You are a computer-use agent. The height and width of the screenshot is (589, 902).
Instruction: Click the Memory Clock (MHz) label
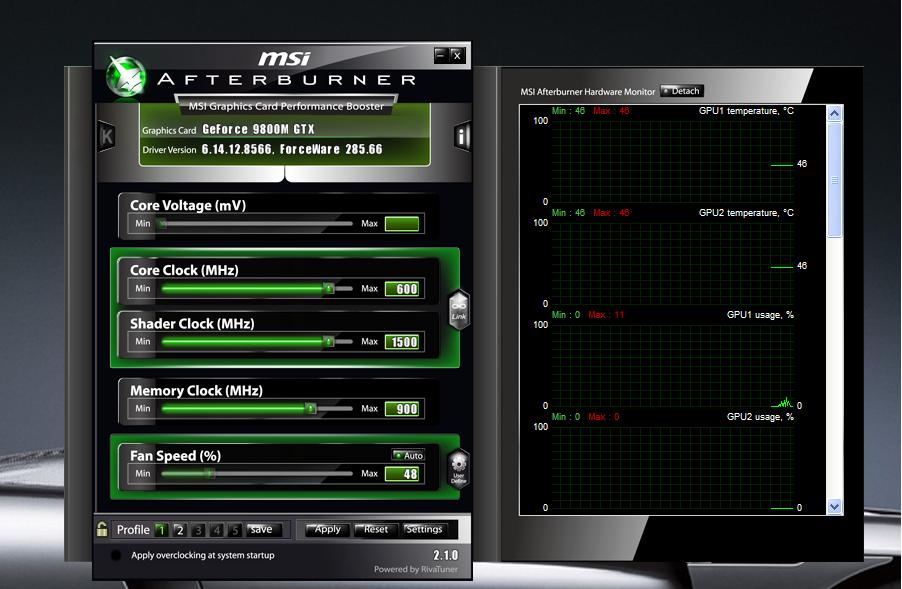(x=196, y=391)
